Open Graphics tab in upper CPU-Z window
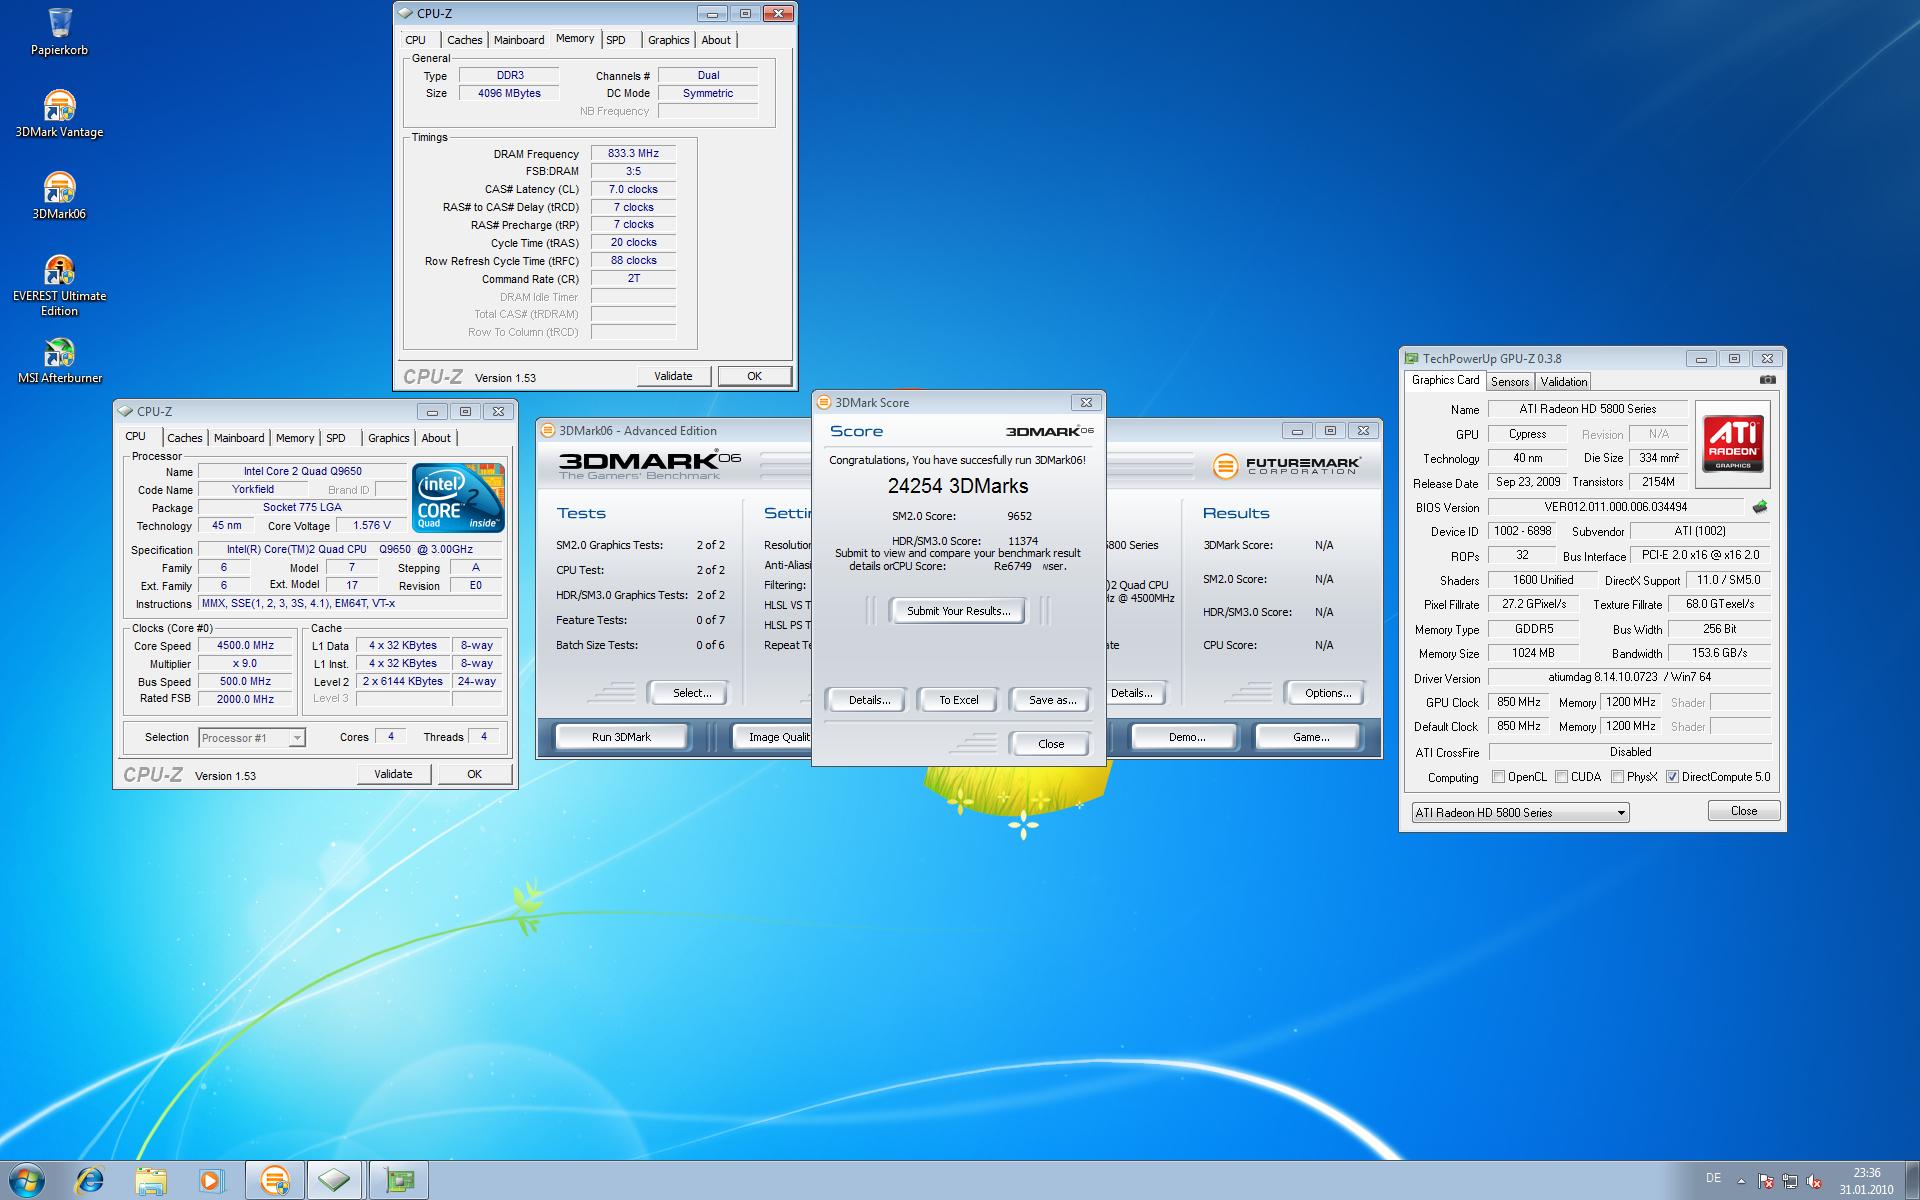This screenshot has width=1920, height=1200. (x=669, y=40)
